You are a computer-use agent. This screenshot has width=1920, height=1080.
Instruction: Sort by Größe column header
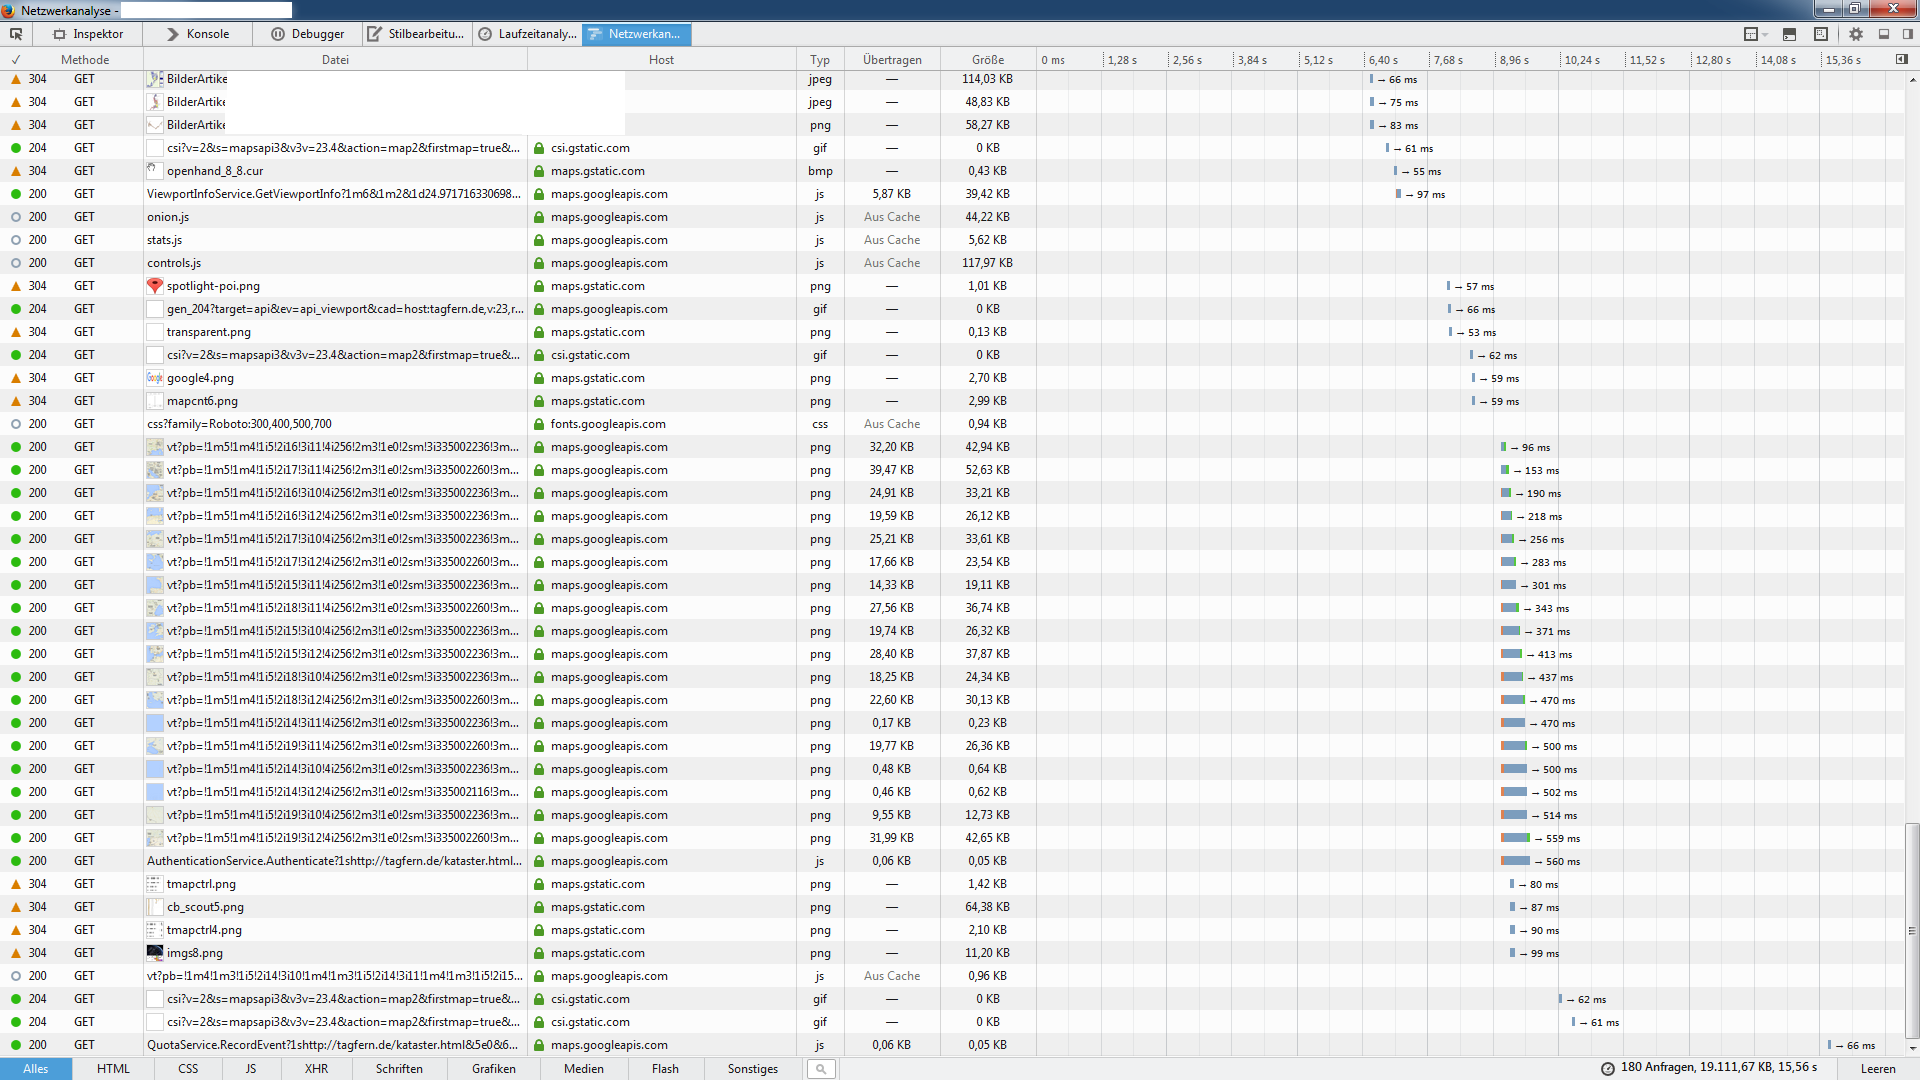click(x=987, y=60)
